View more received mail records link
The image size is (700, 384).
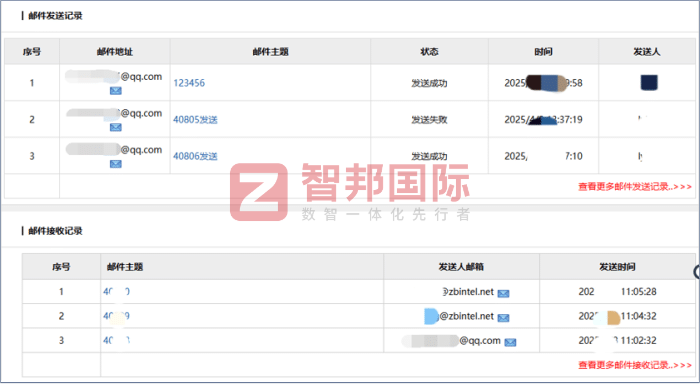coord(635,365)
